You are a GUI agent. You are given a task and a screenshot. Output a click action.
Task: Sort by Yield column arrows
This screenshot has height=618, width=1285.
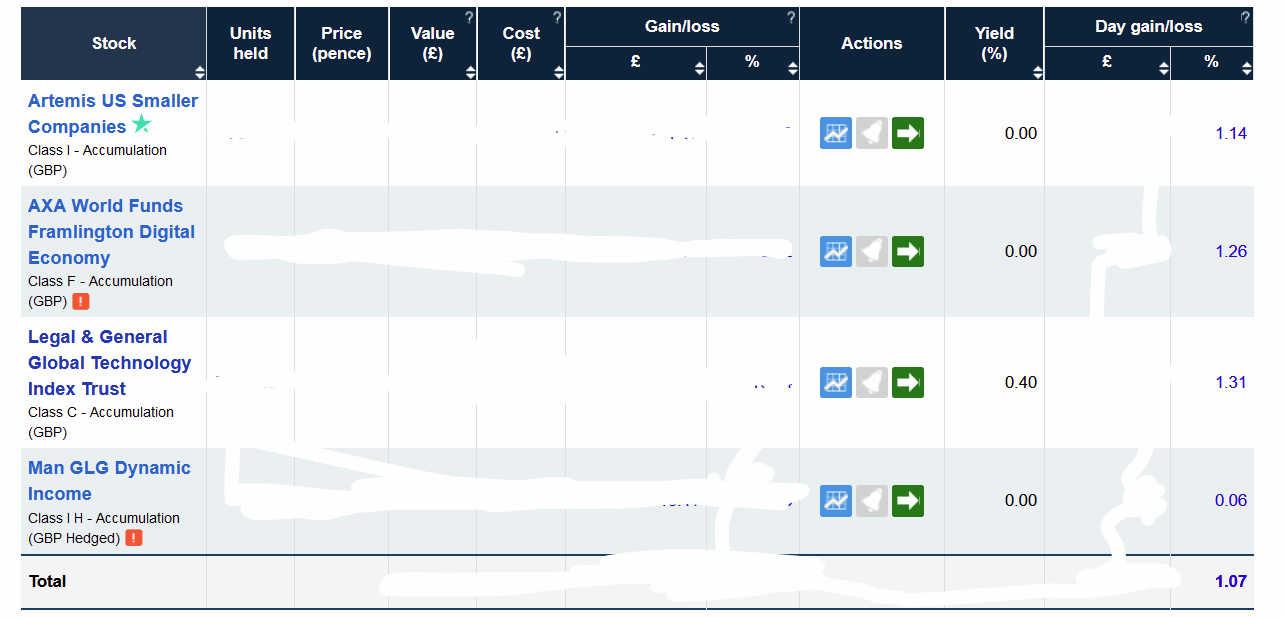click(x=1037, y=71)
